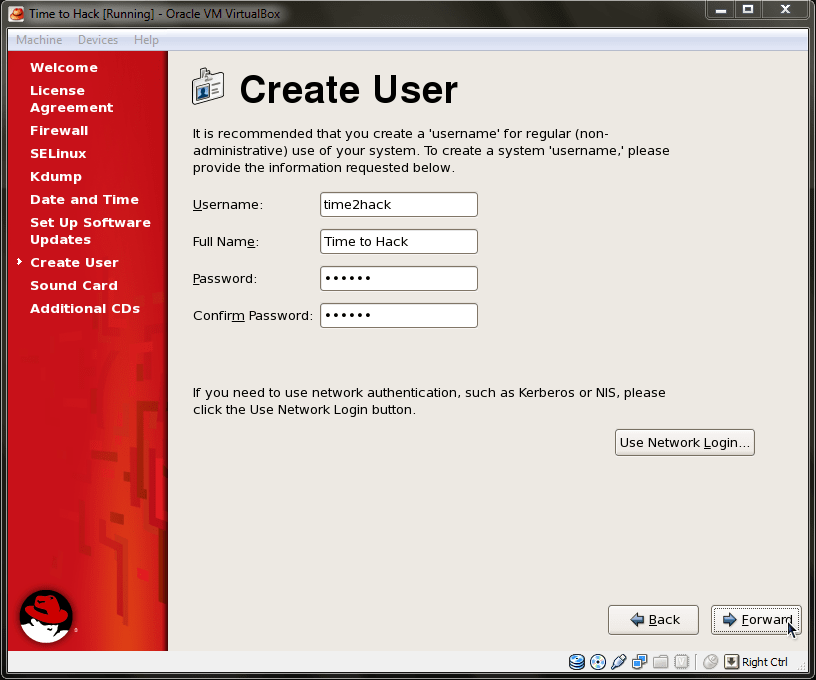
Task: Select Create User step in sidebar
Action: [74, 263]
